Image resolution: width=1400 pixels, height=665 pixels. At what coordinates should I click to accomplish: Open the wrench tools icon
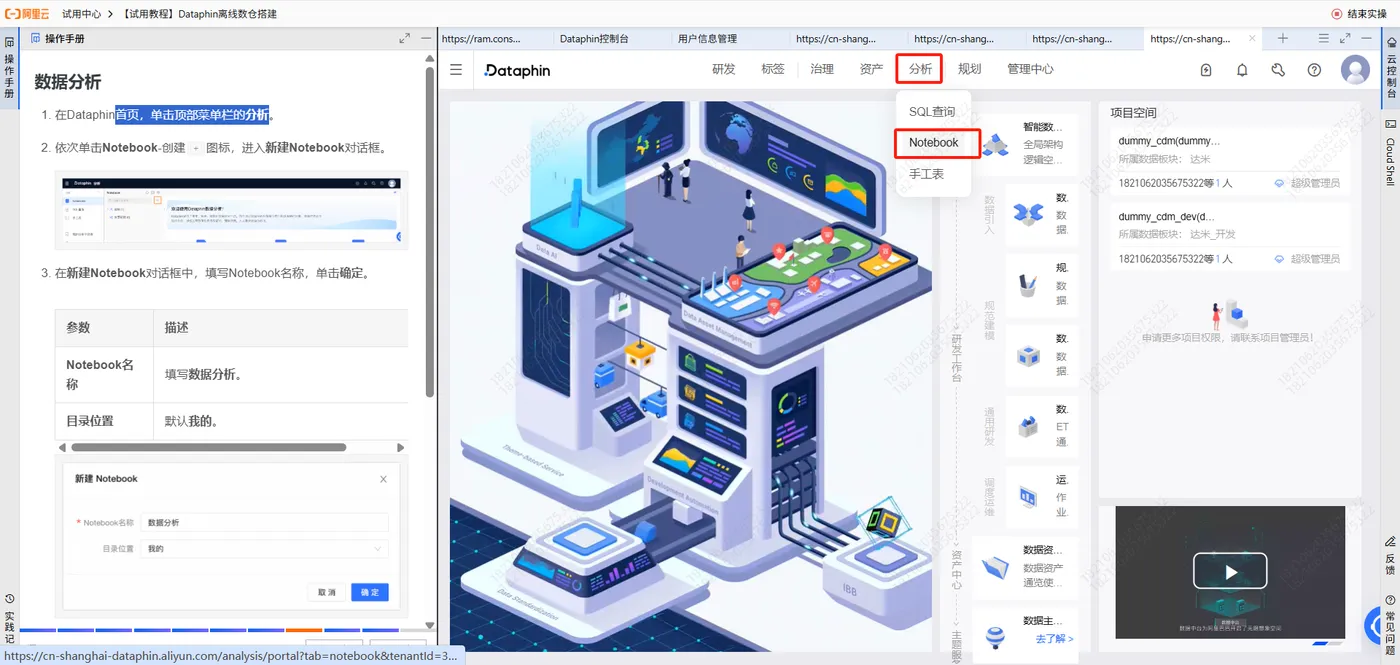coord(1278,70)
